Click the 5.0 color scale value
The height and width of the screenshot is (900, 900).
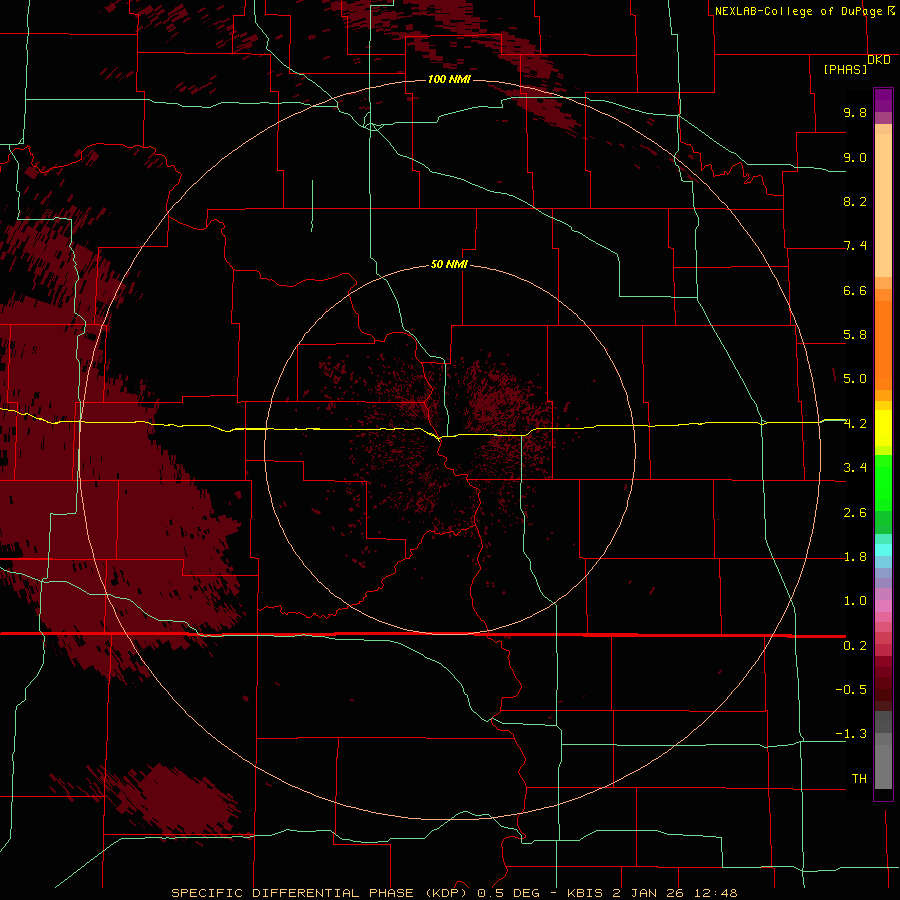(855, 379)
